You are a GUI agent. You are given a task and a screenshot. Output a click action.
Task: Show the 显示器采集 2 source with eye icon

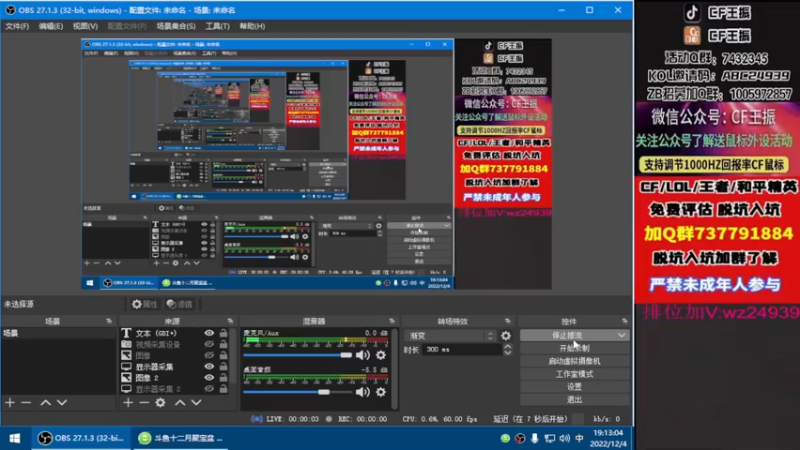(209, 389)
